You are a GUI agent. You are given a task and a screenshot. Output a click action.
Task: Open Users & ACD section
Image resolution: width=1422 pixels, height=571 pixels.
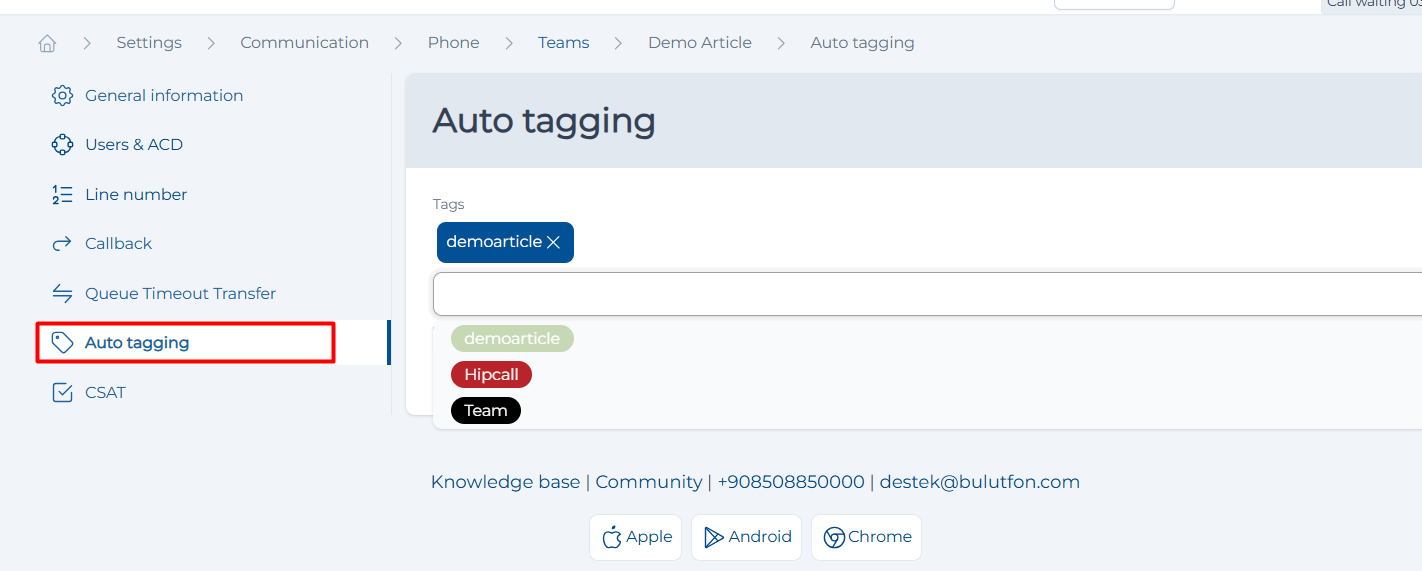(x=134, y=145)
